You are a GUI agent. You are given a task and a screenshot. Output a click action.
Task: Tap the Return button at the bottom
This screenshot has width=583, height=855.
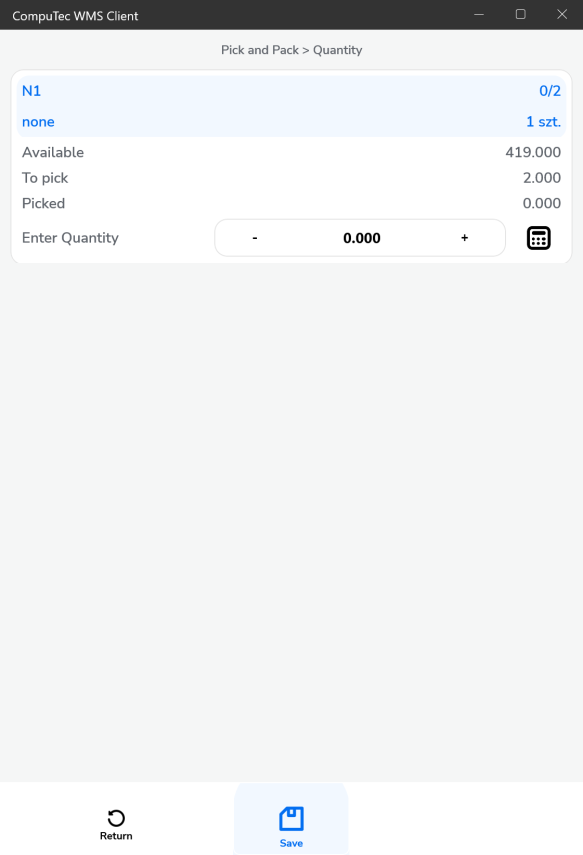tap(115, 825)
